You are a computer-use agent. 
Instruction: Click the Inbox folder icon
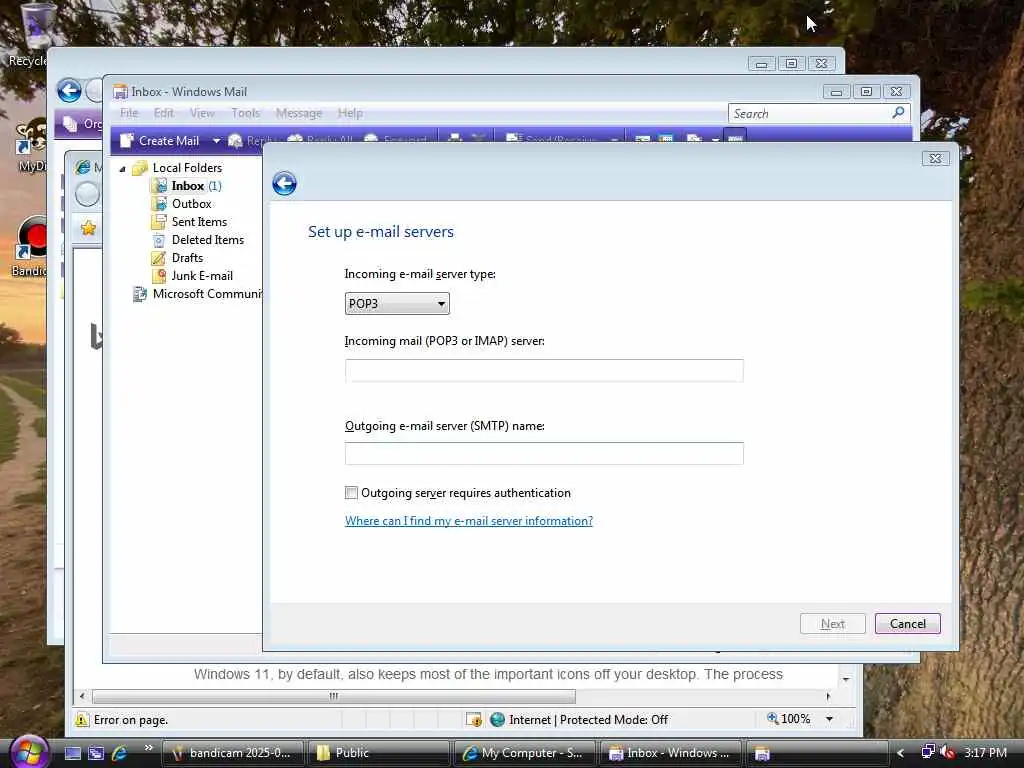click(x=159, y=186)
